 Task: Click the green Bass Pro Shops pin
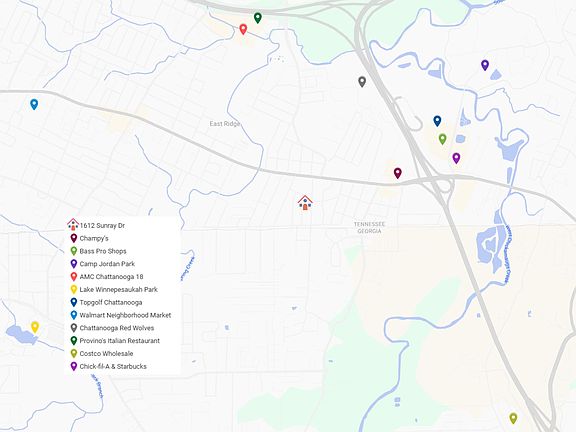[443, 139]
